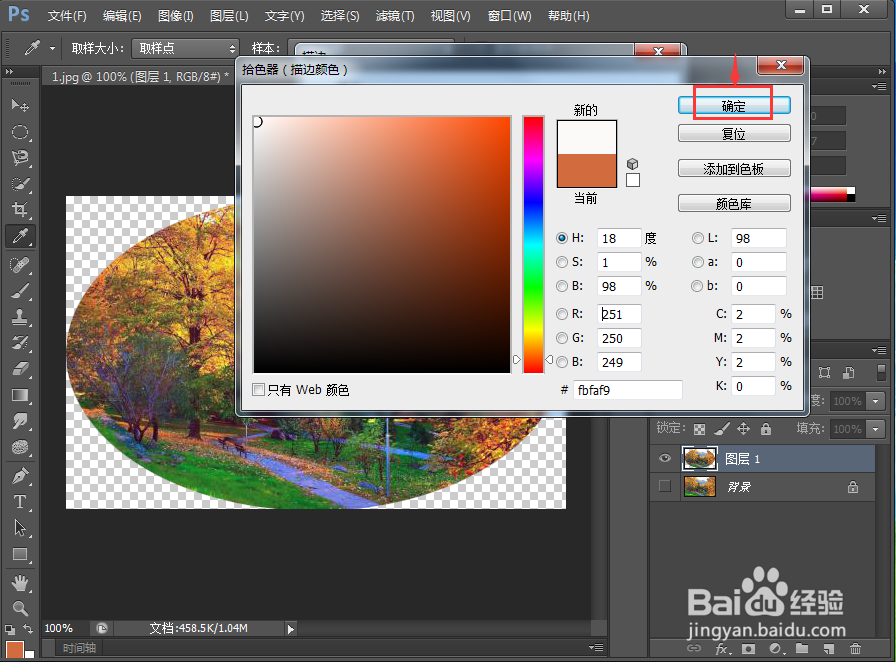The width and height of the screenshot is (896, 662).
Task: Click the foreground color swatch in toolbox
Action: click(x=14, y=650)
